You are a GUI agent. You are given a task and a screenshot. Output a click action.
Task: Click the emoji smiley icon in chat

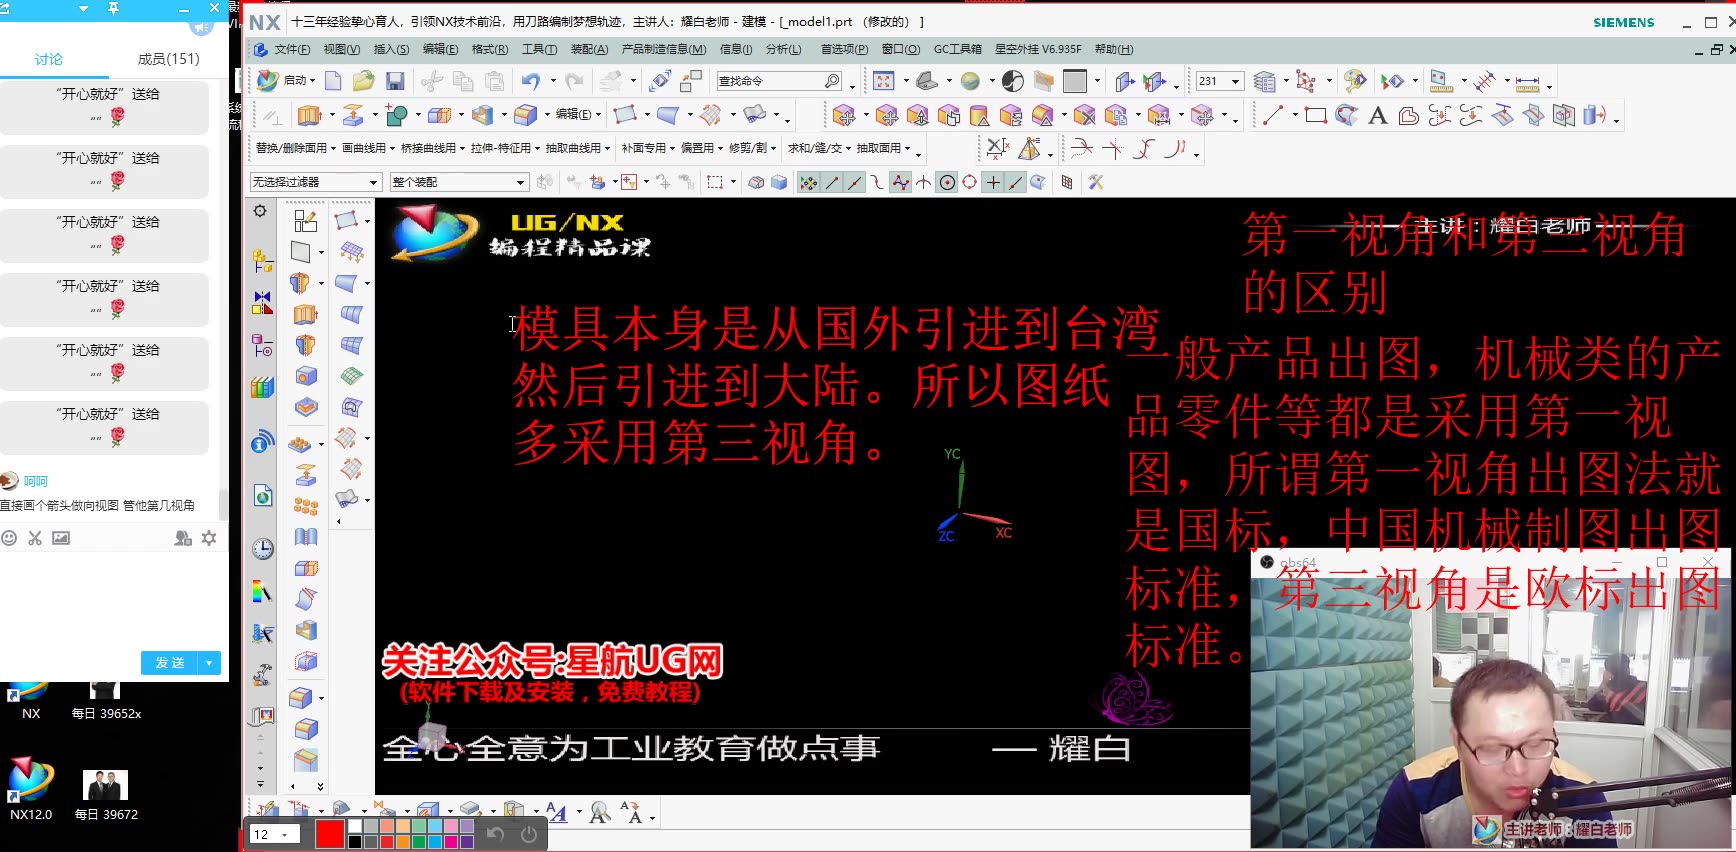pyautogui.click(x=9, y=538)
